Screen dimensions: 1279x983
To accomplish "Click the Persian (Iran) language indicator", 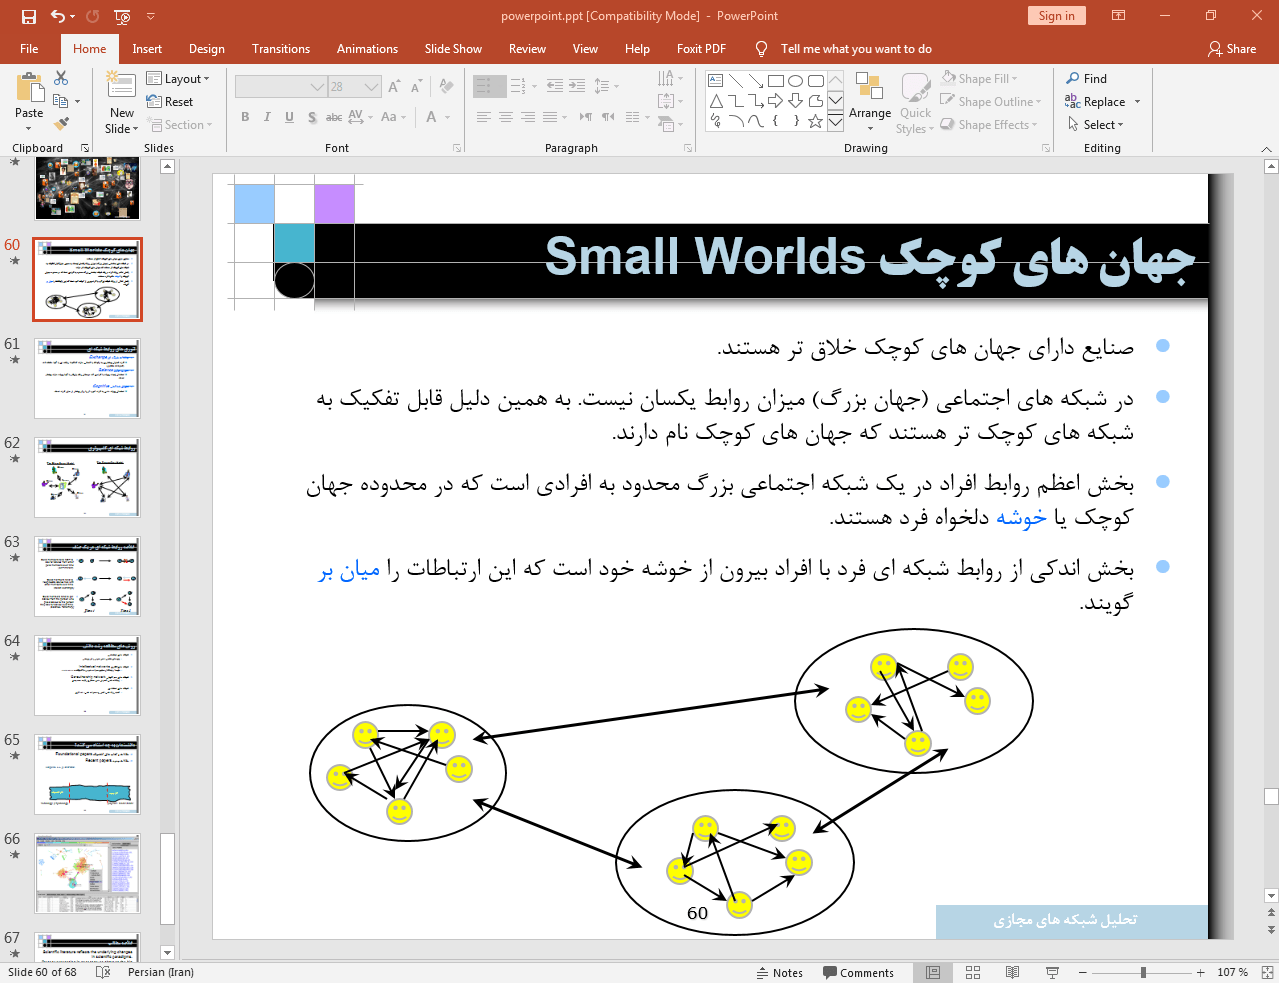I will [161, 972].
